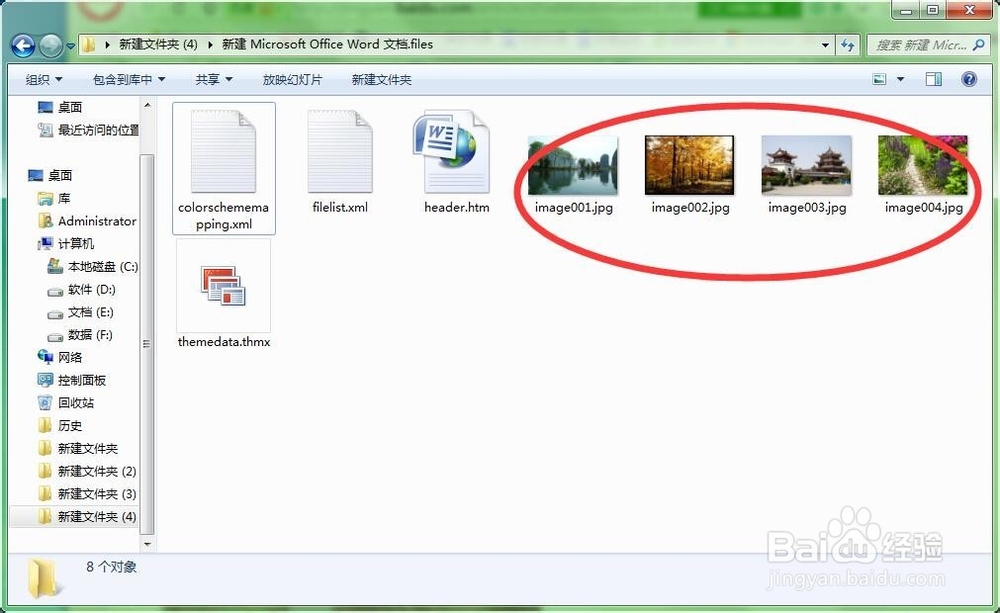Click the magnifier search icon

coord(979,45)
